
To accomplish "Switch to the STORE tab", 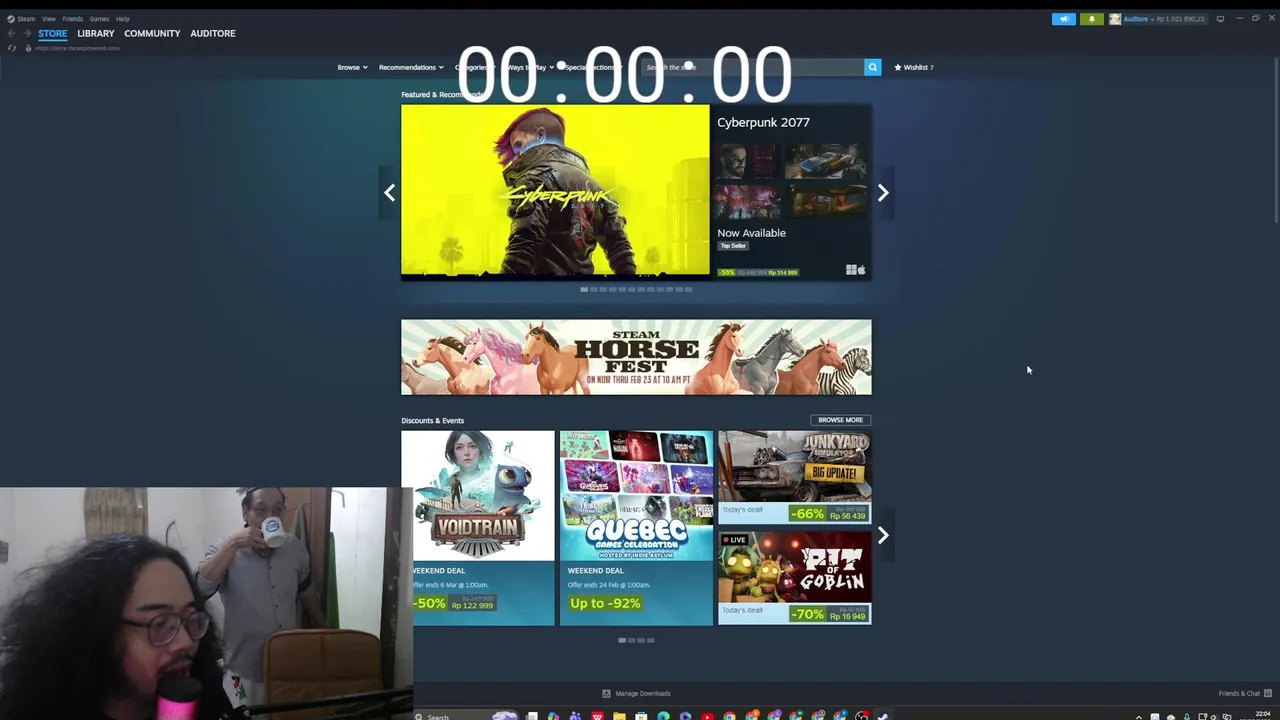I will point(52,33).
